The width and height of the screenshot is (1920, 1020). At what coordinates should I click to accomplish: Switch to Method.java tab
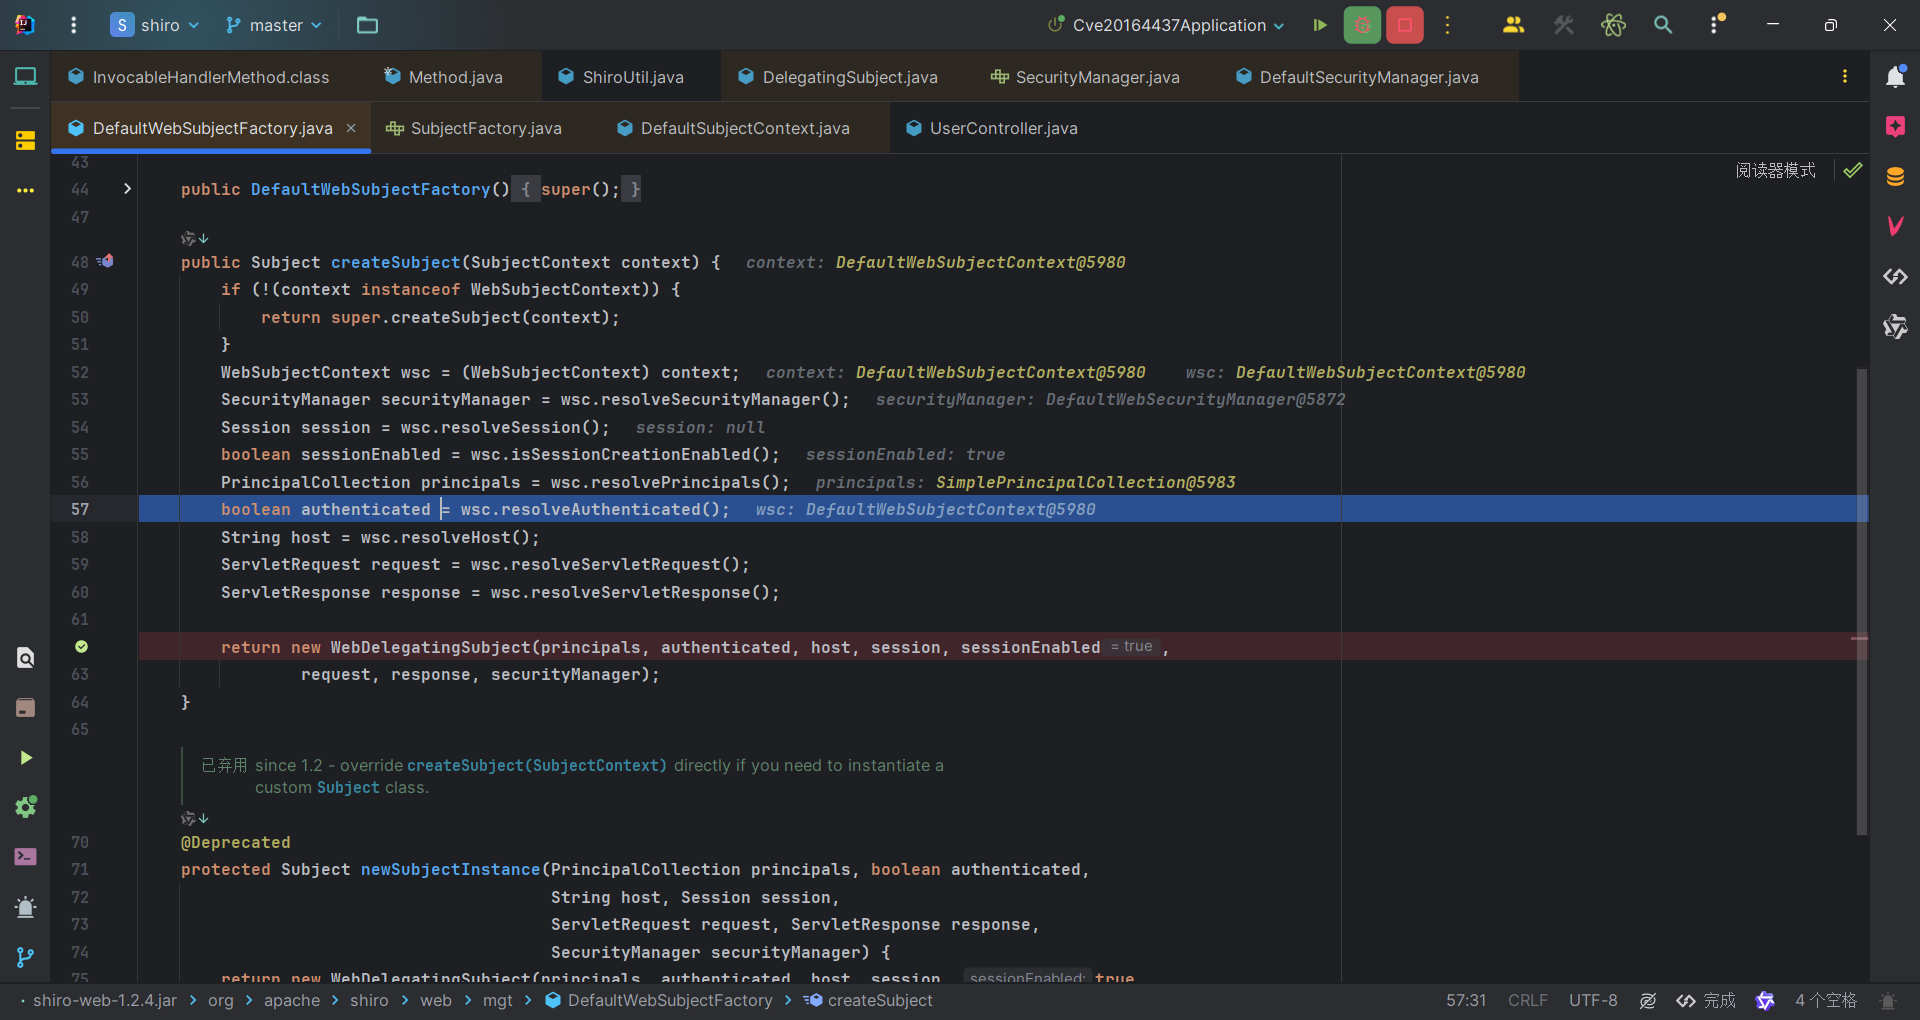(x=443, y=77)
